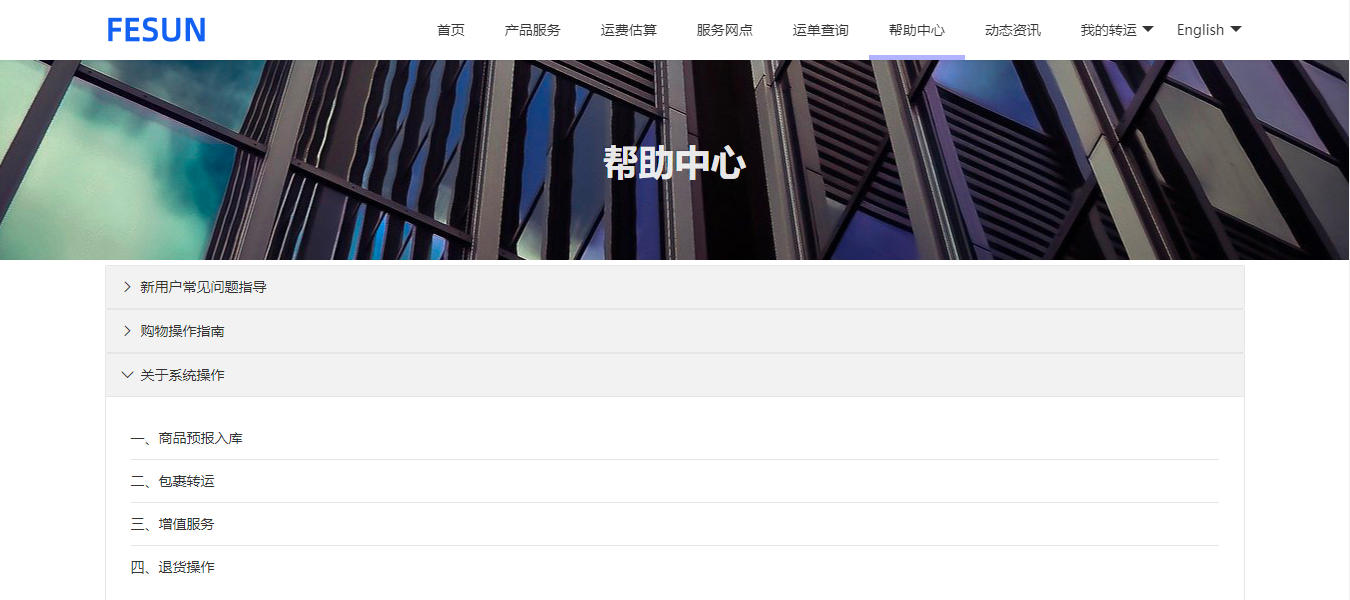Open 三、增值服务 help article
This screenshot has width=1350, height=600.
(173, 524)
